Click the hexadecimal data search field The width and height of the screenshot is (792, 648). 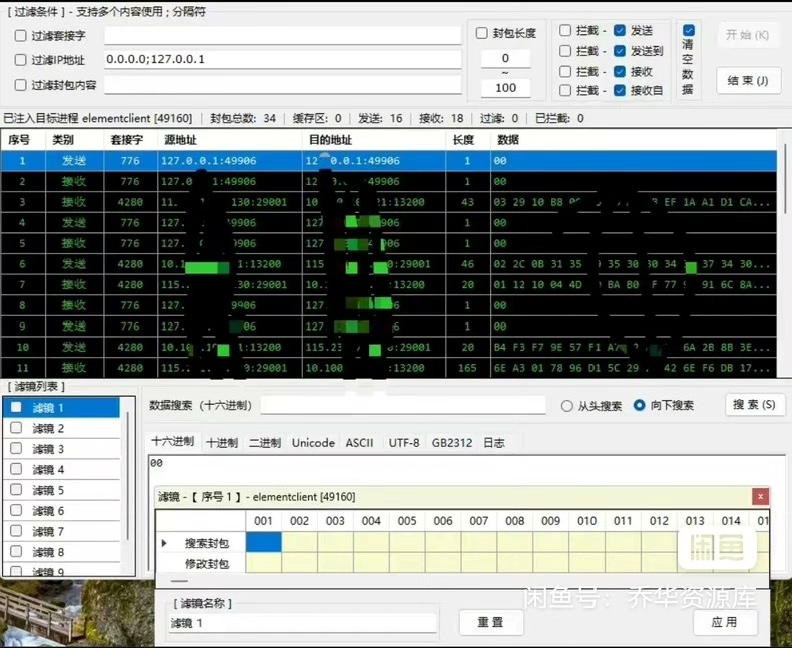coord(403,405)
